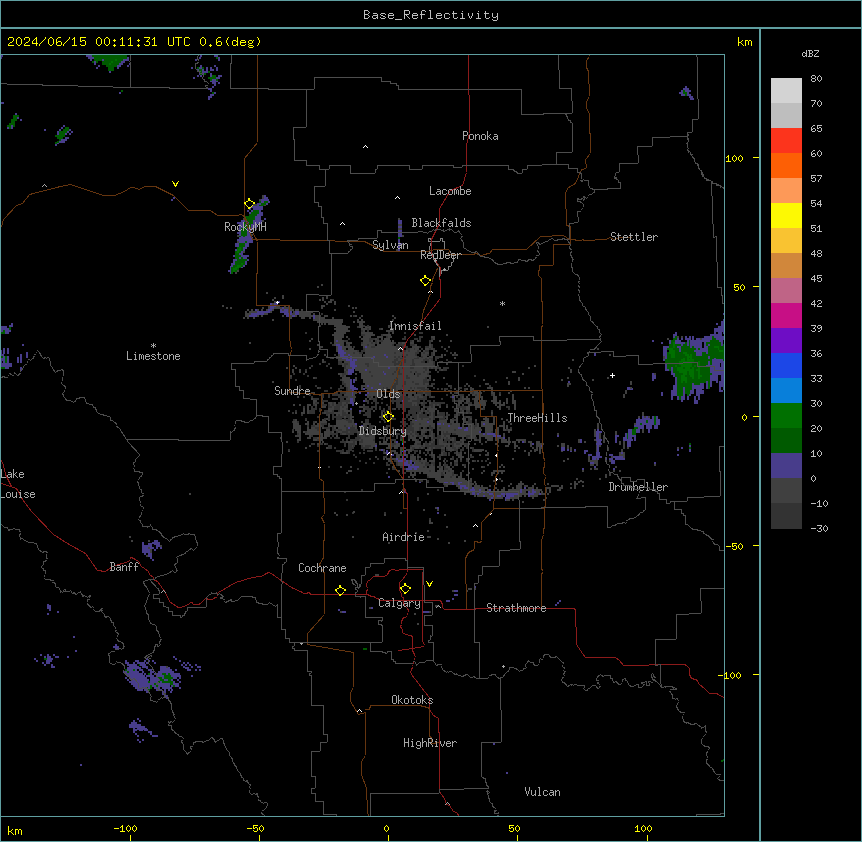Click the Strathmore label
The image size is (862, 842).
[516, 608]
